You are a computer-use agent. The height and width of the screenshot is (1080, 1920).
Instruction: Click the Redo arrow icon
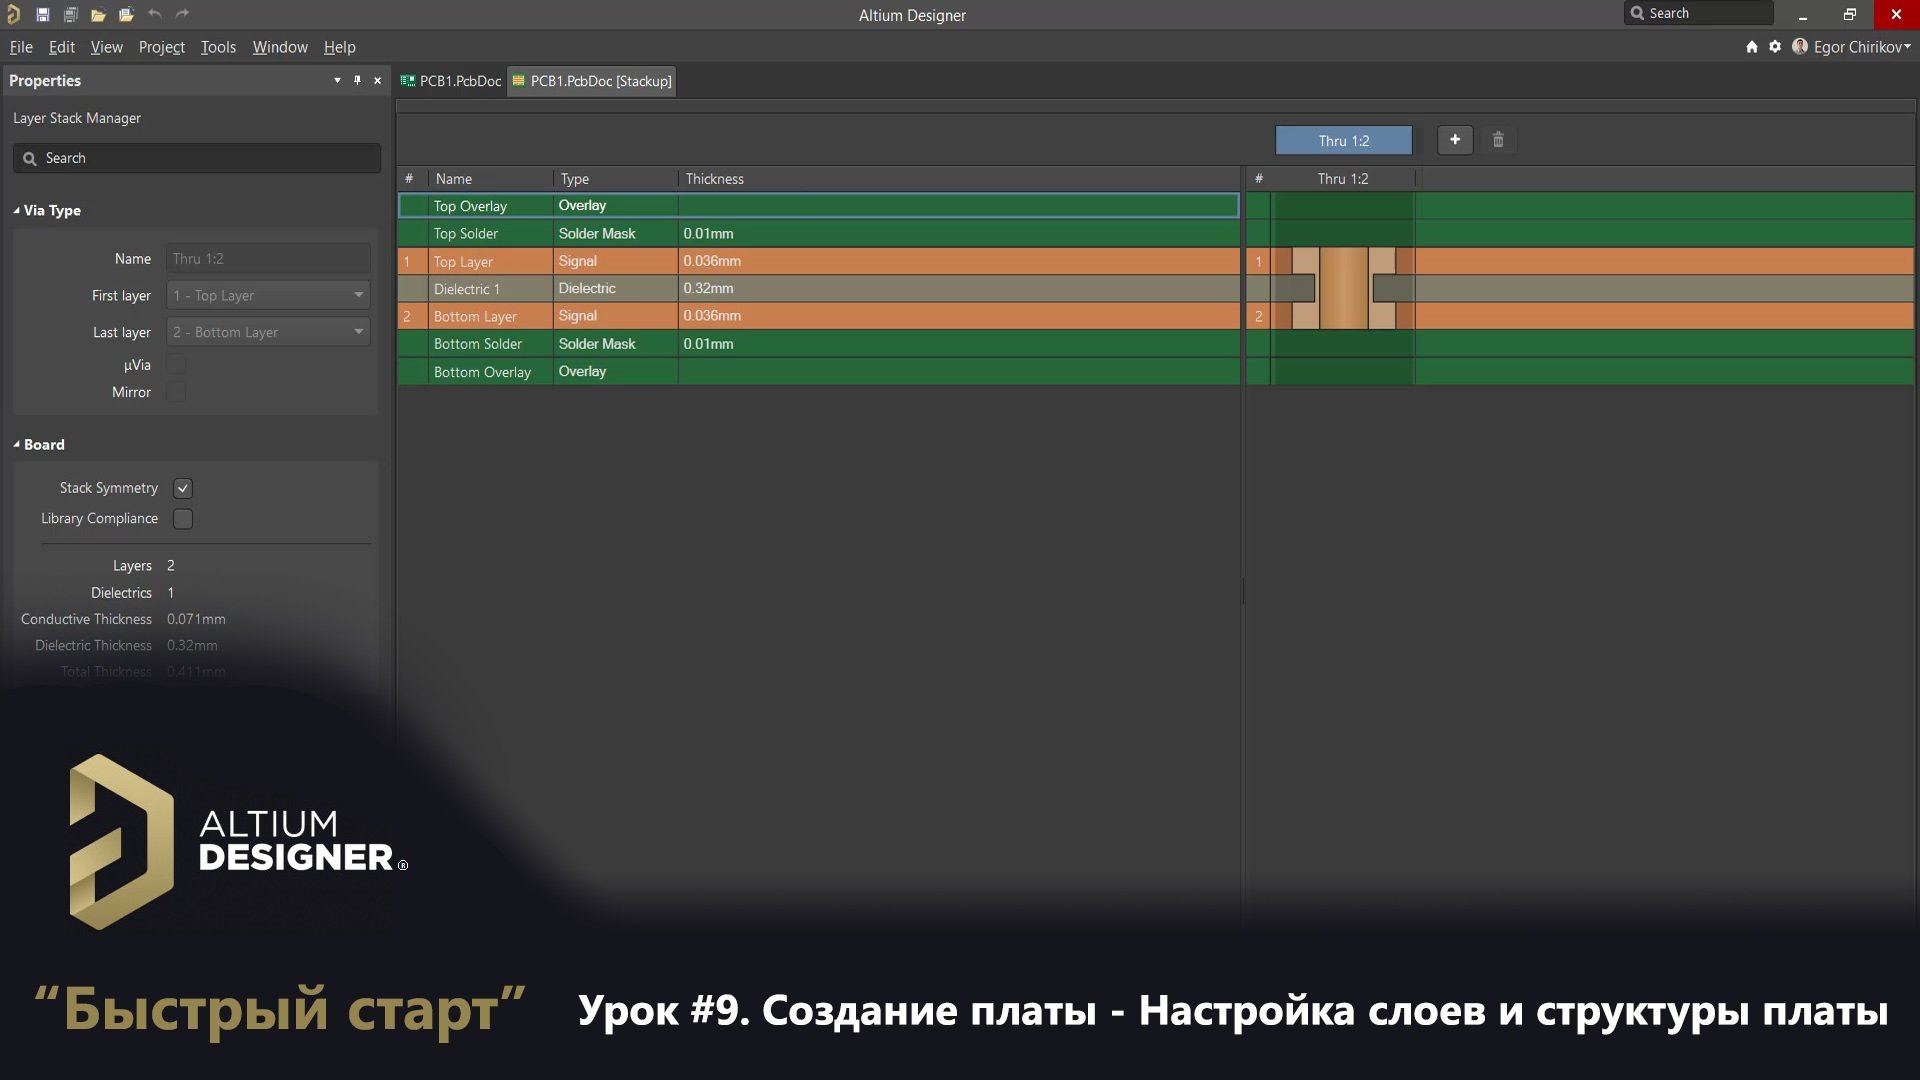click(x=182, y=14)
